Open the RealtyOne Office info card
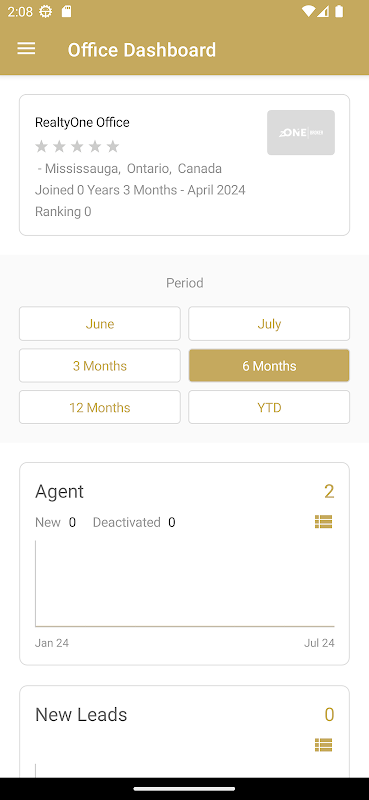Screen dimensions: 369x800 185,165
